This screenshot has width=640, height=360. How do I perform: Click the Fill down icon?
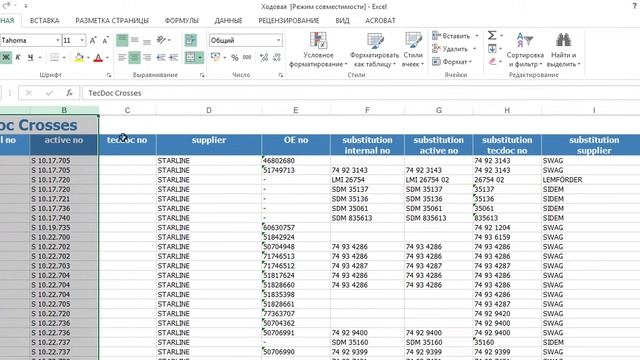(x=492, y=49)
